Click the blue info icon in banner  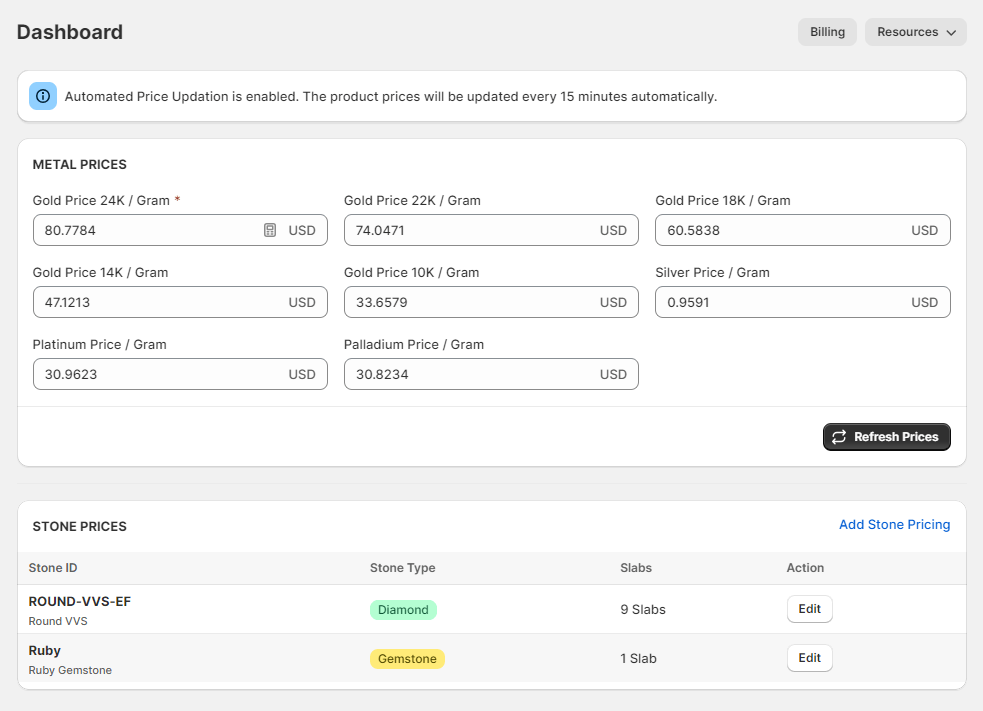point(43,96)
